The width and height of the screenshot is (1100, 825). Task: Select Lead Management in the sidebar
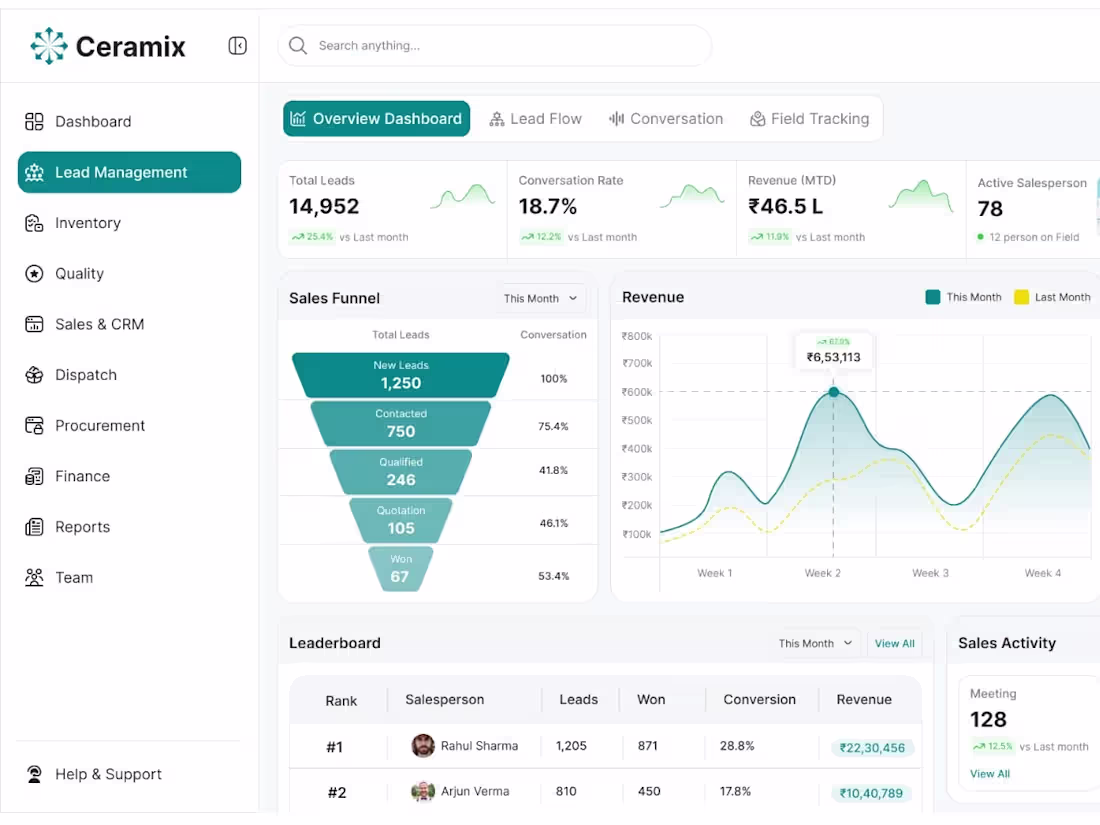(129, 173)
